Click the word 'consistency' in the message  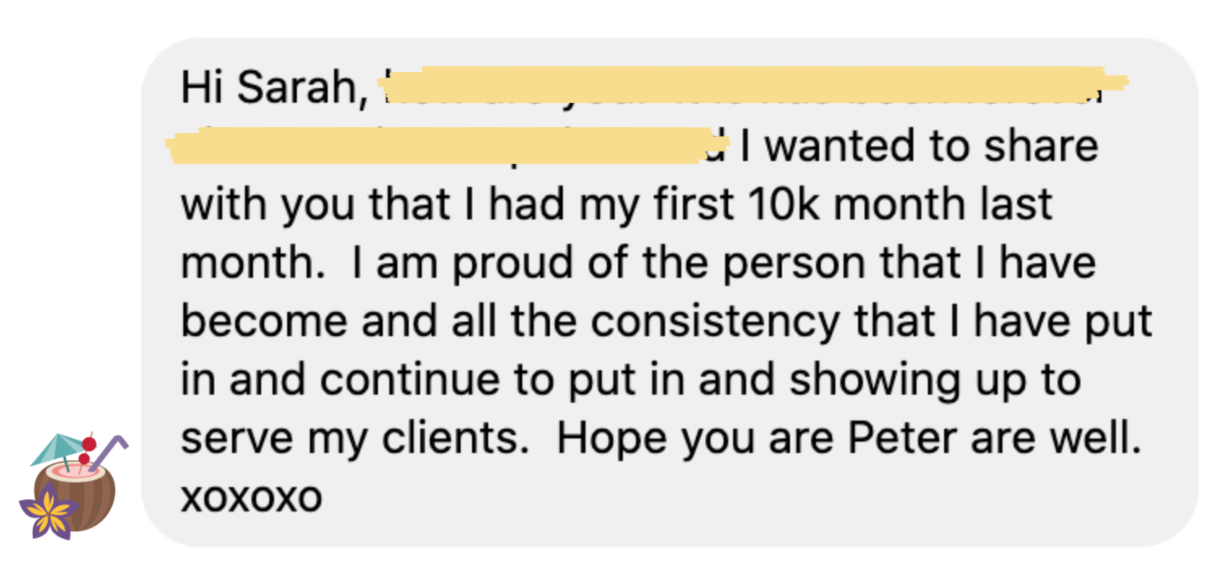click(723, 322)
